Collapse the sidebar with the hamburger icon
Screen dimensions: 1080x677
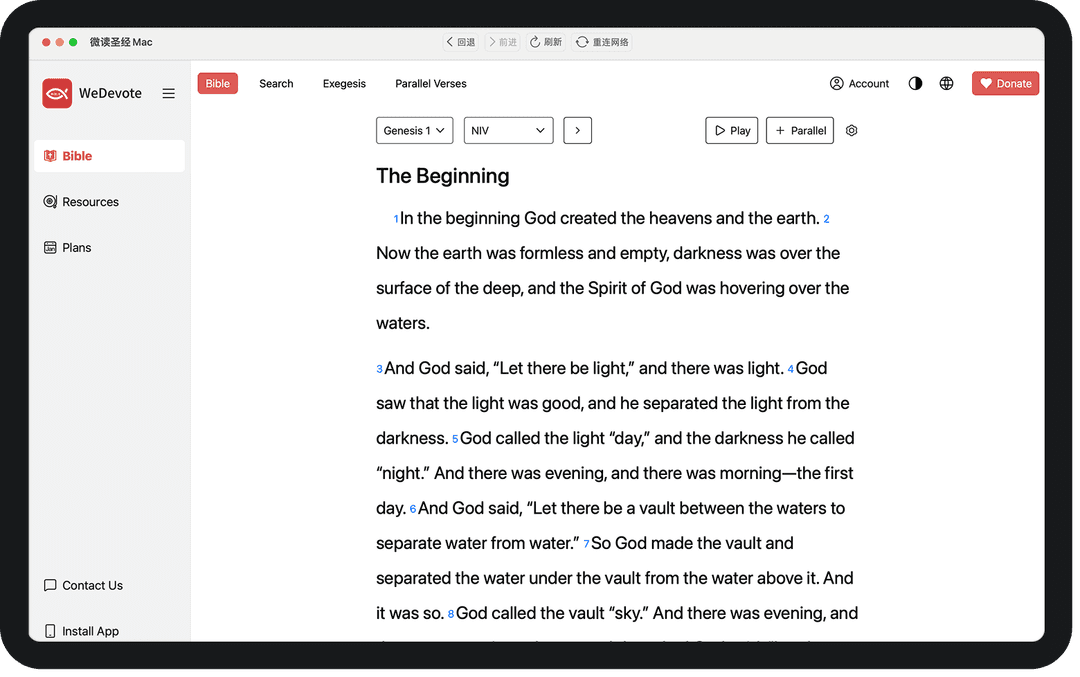pyautogui.click(x=168, y=93)
